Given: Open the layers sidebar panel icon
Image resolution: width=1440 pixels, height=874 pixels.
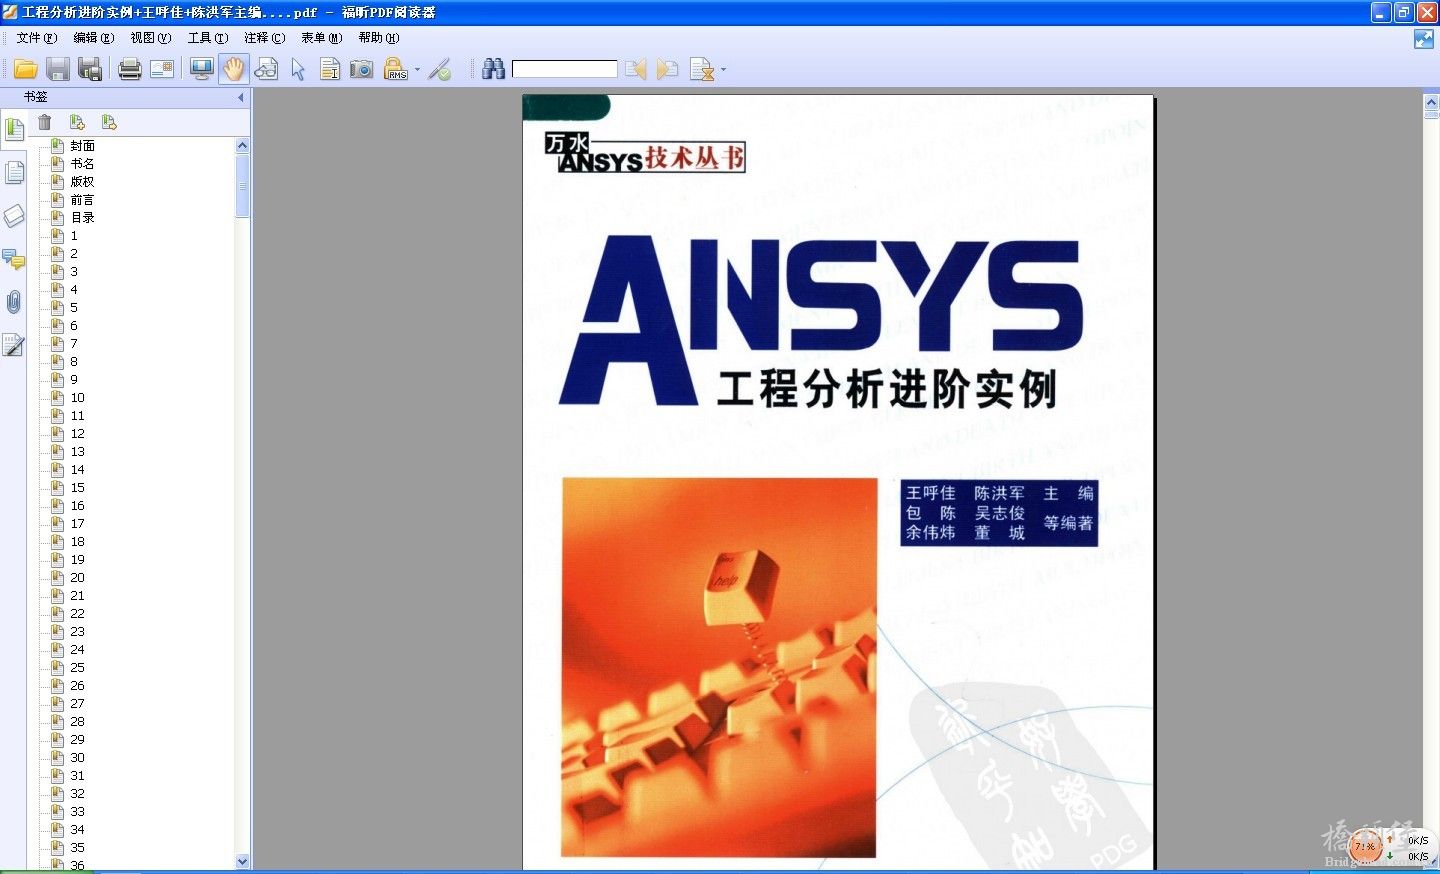Looking at the screenshot, I should pos(14,215).
